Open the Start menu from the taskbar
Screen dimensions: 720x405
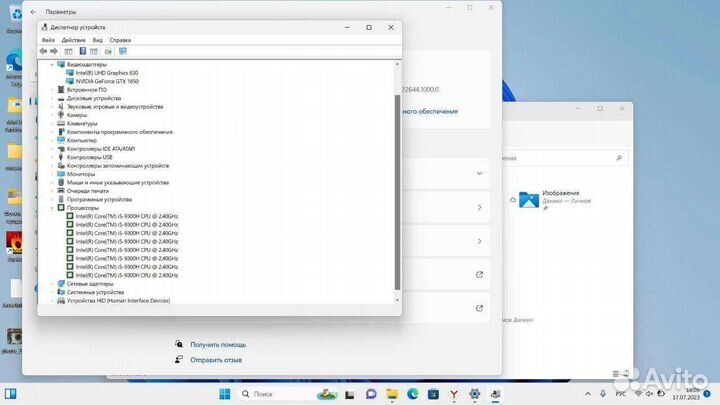(x=225, y=394)
